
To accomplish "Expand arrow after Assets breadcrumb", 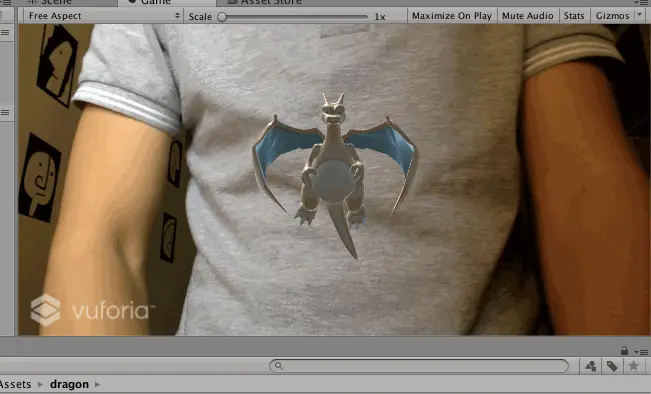I will pyautogui.click(x=40, y=384).
